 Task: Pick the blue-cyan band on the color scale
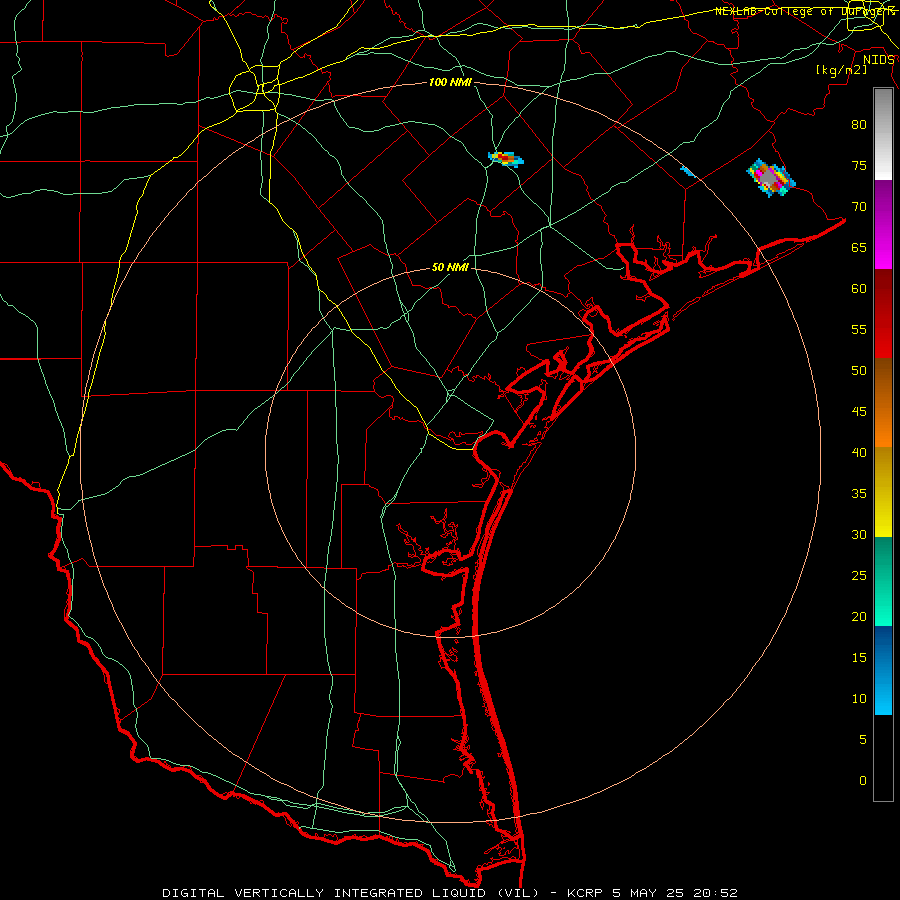click(883, 670)
